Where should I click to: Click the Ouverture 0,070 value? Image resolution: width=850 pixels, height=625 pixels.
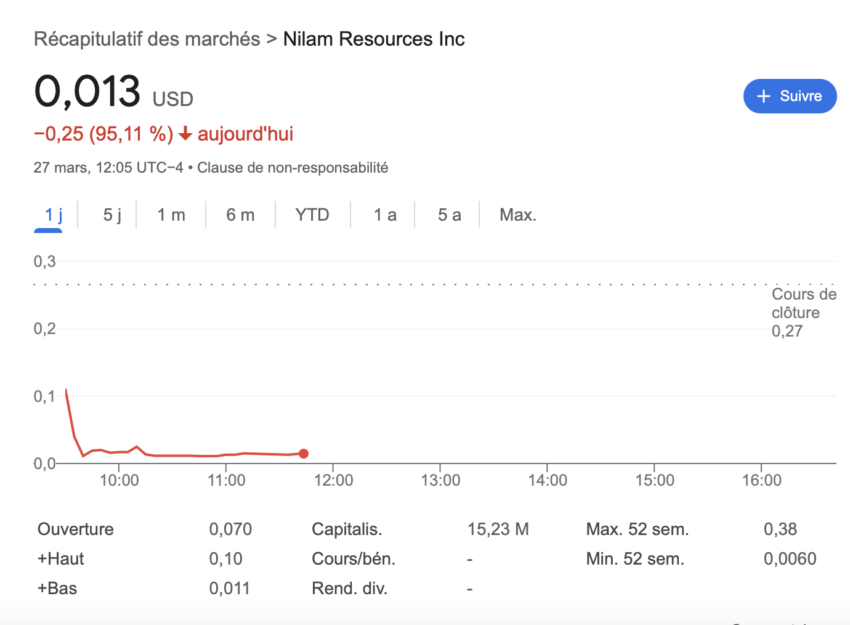pyautogui.click(x=230, y=529)
